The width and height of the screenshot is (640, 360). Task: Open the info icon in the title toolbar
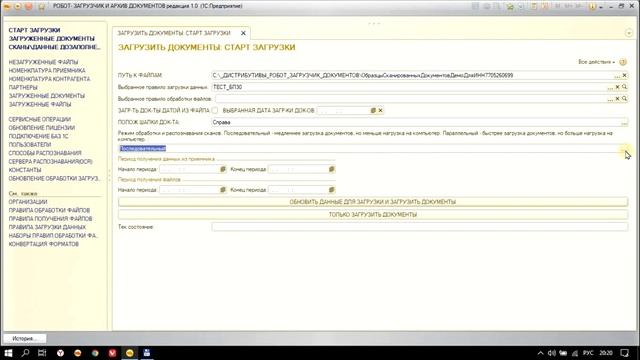(592, 7)
